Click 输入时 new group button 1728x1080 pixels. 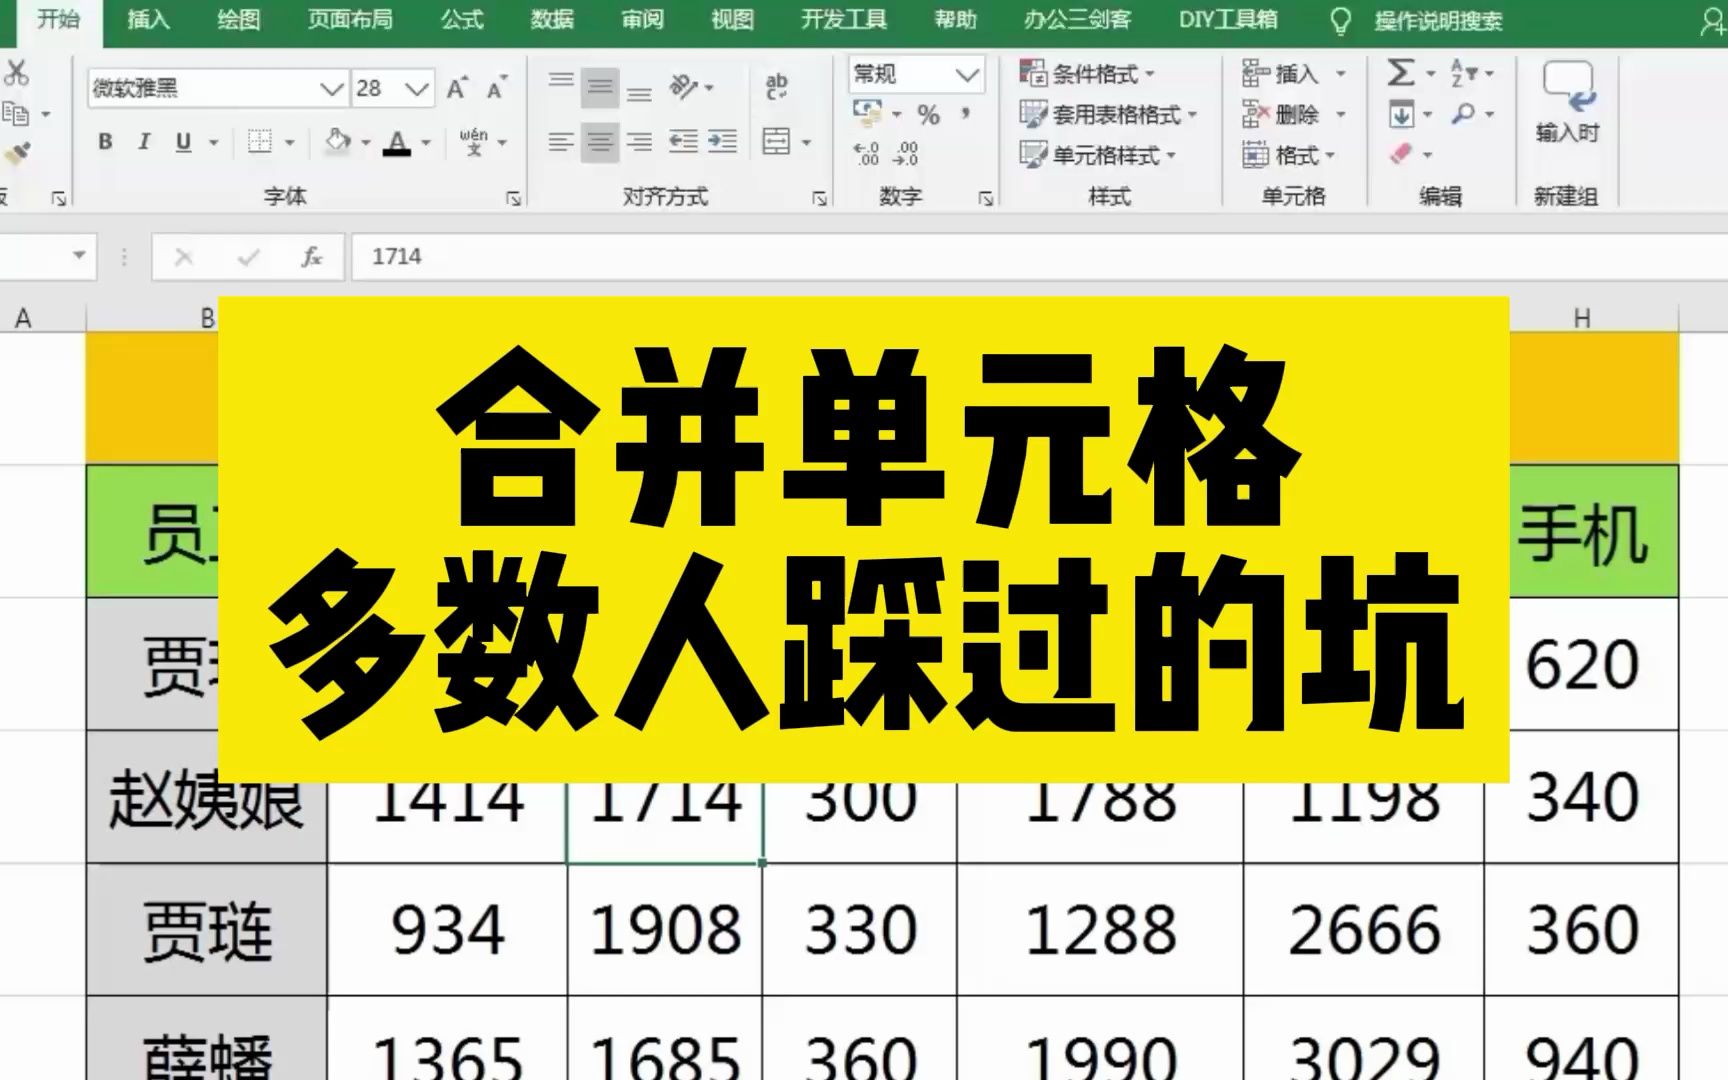click(1568, 101)
